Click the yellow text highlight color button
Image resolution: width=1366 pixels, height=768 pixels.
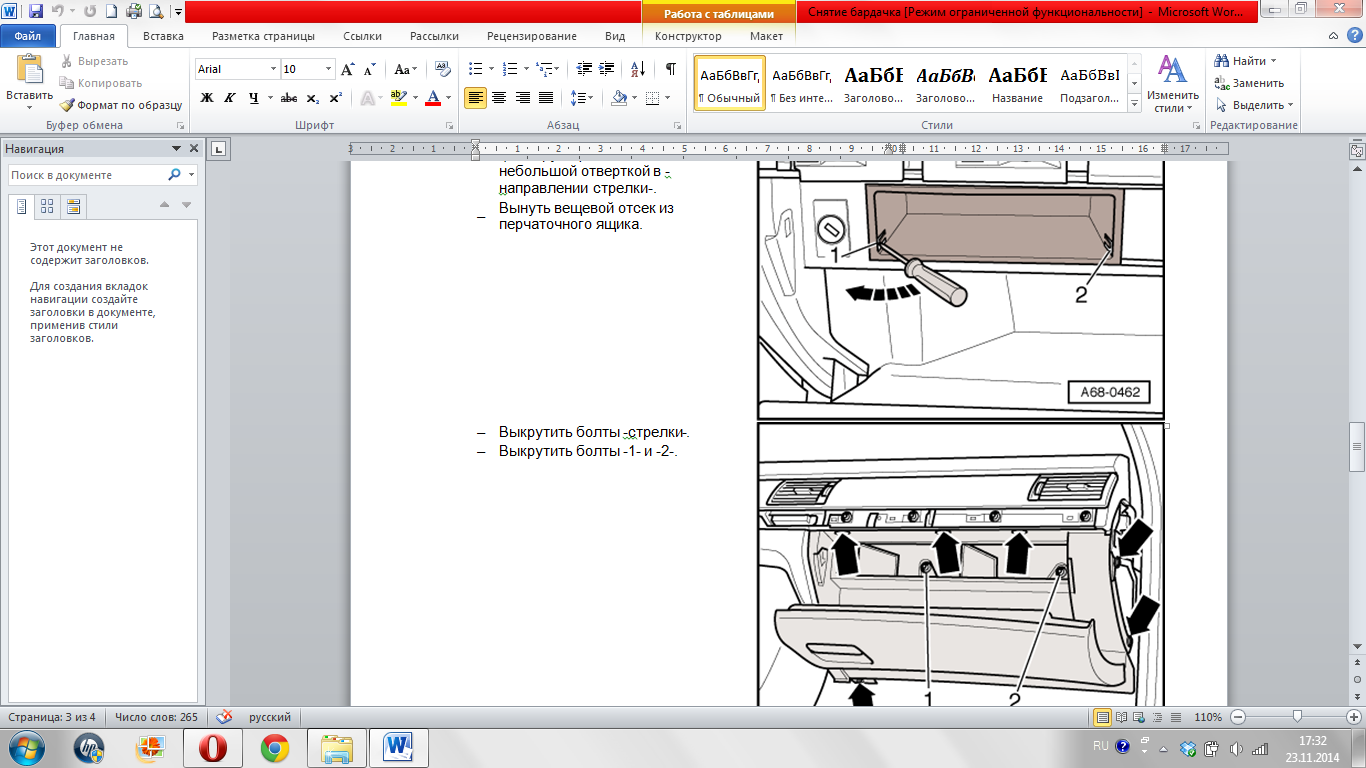click(398, 98)
